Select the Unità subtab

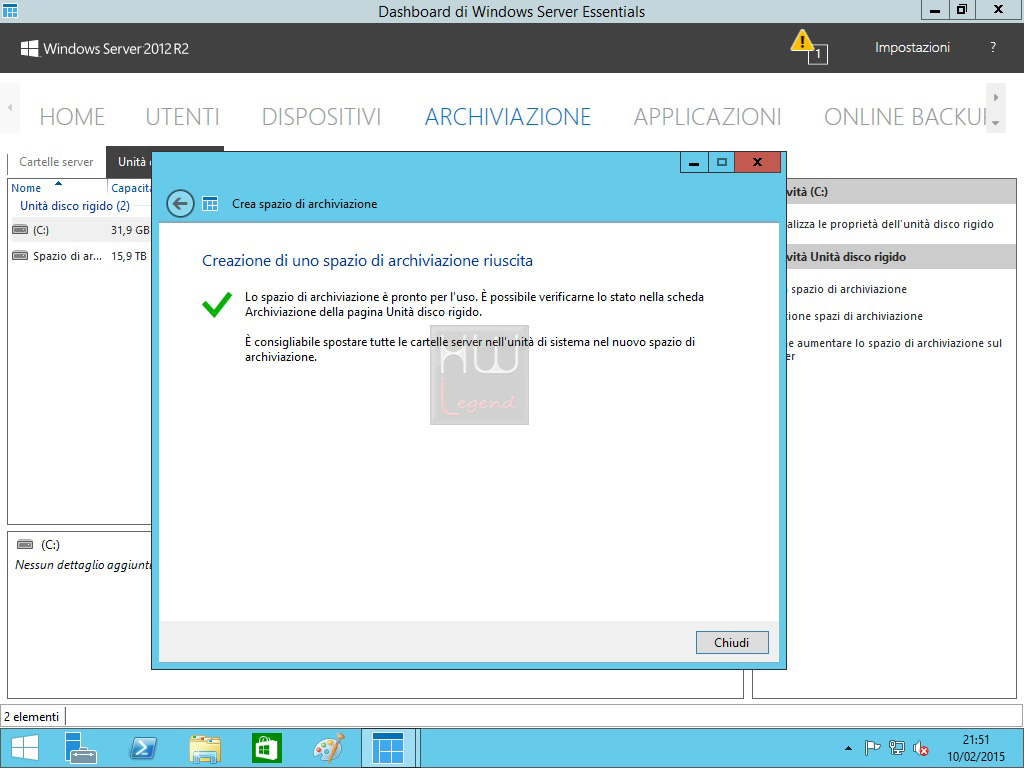(129, 162)
